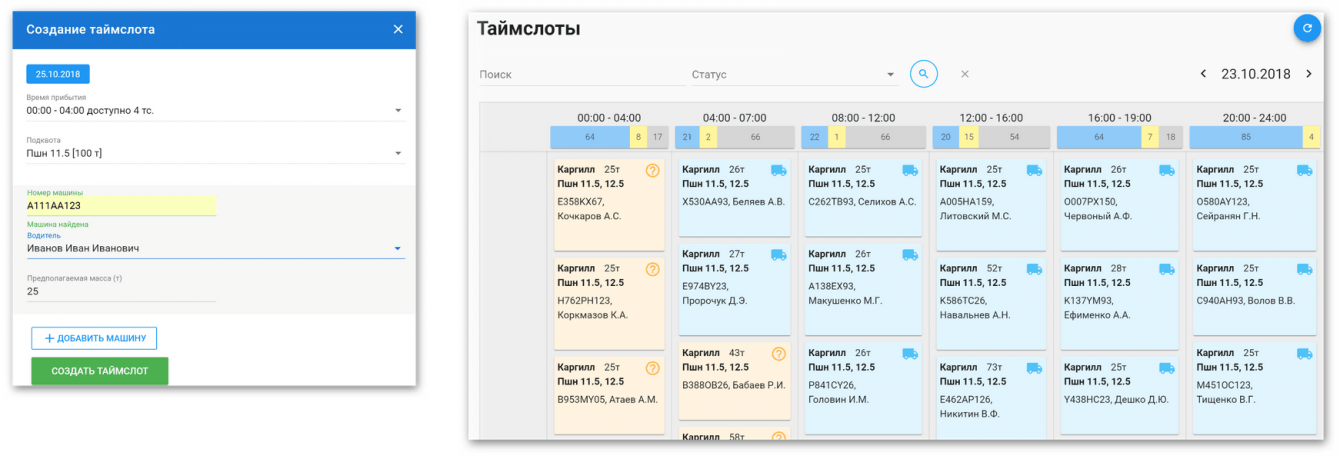Click question status icon on В953МУ05 card
Screen dimensions: 1340x469
point(652,368)
